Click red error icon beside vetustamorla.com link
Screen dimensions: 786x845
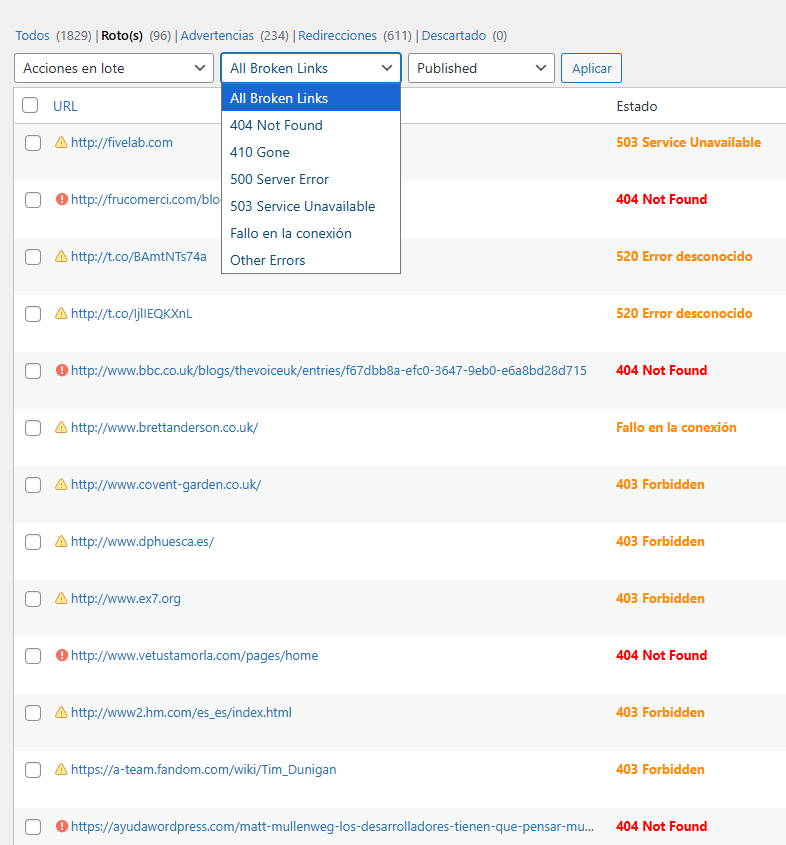coord(61,655)
